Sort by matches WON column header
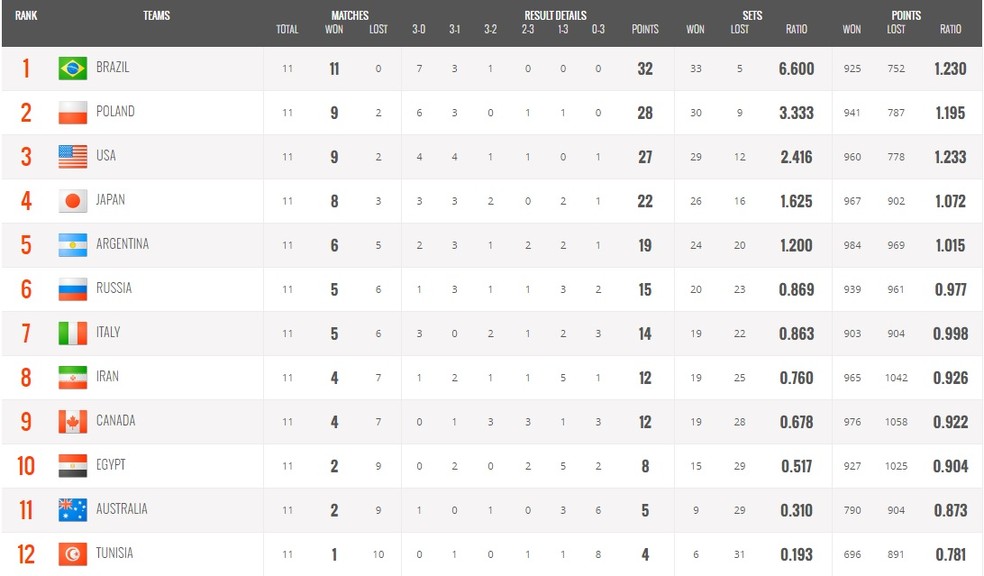Image resolution: width=984 pixels, height=576 pixels. [x=334, y=29]
